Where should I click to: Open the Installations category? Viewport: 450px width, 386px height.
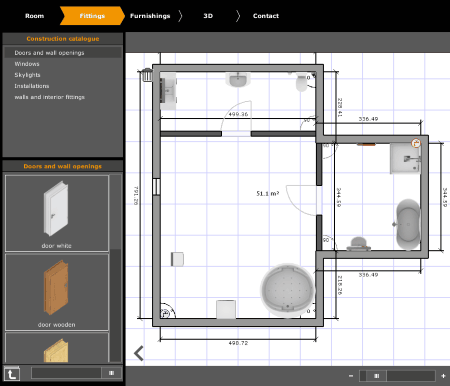32,86
